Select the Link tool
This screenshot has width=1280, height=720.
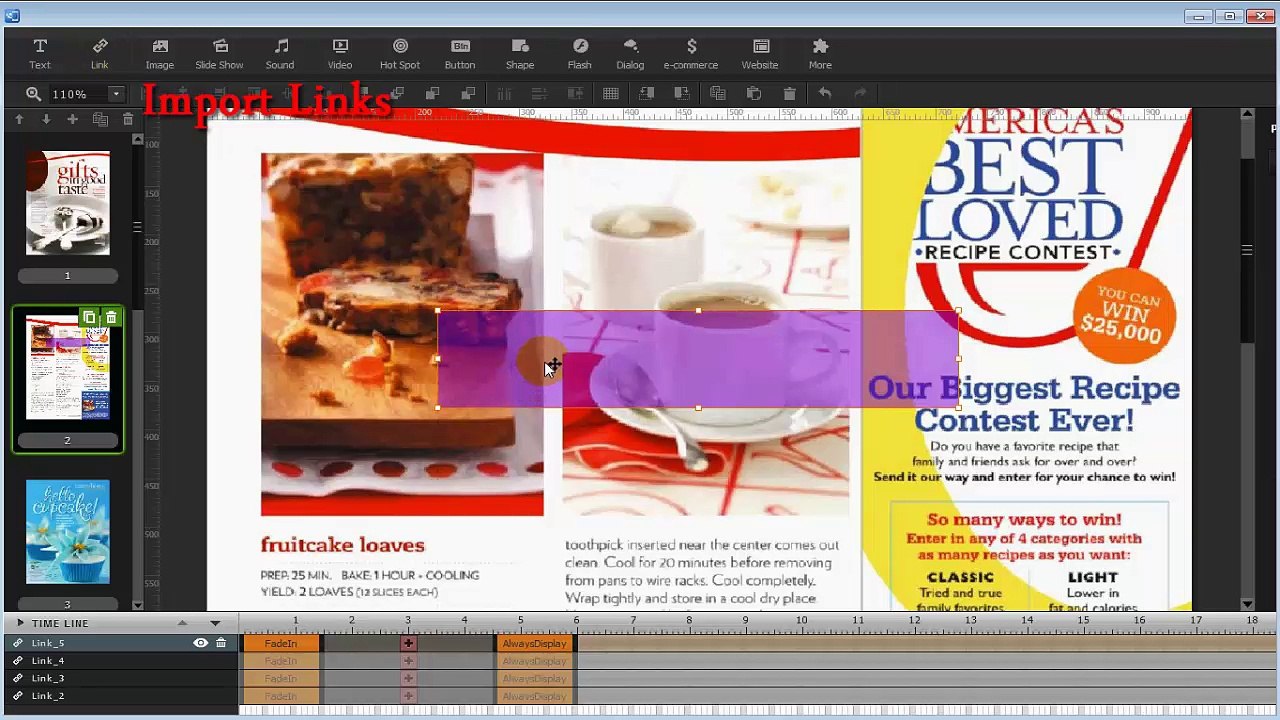pos(100,54)
